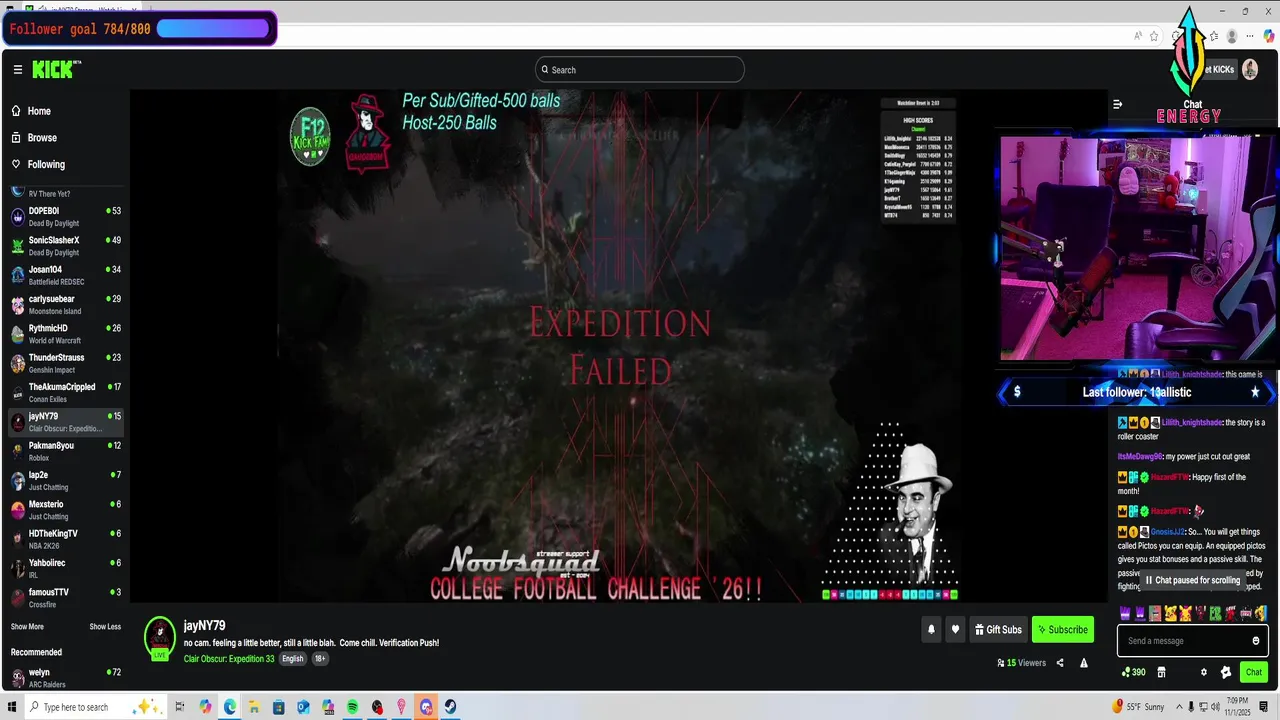The image size is (1280, 720).
Task: Open Following in sidebar
Action: pos(46,165)
